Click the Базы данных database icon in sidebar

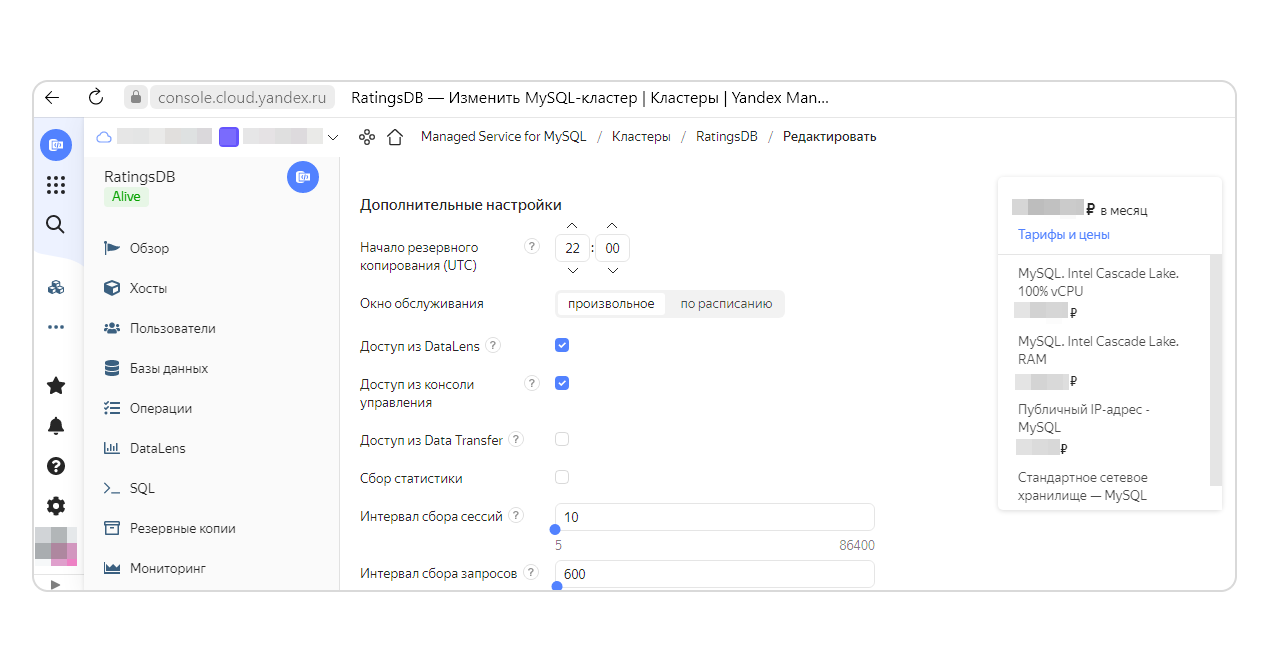112,368
